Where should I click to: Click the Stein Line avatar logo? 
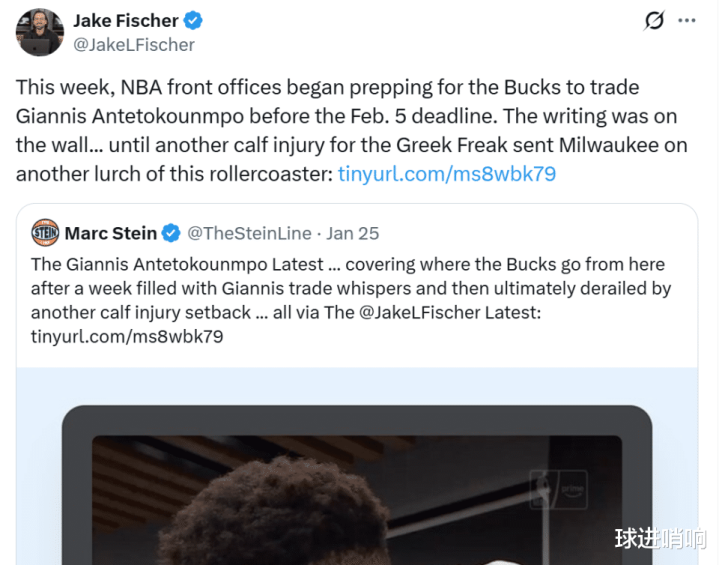(x=45, y=233)
